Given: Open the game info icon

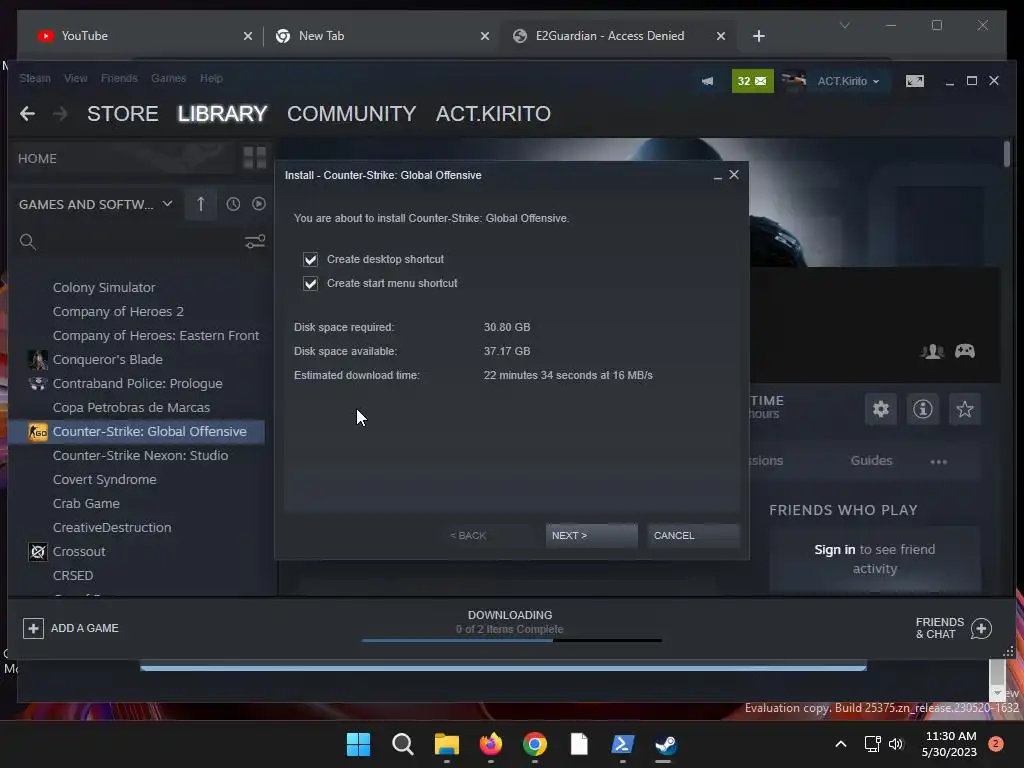Looking at the screenshot, I should 922,409.
